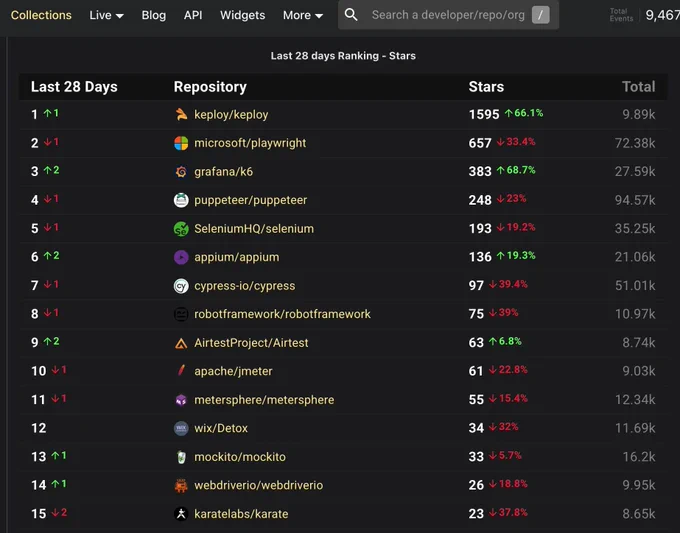This screenshot has width=680, height=533.
Task: Click the Total Events counter label
Action: (x=621, y=15)
